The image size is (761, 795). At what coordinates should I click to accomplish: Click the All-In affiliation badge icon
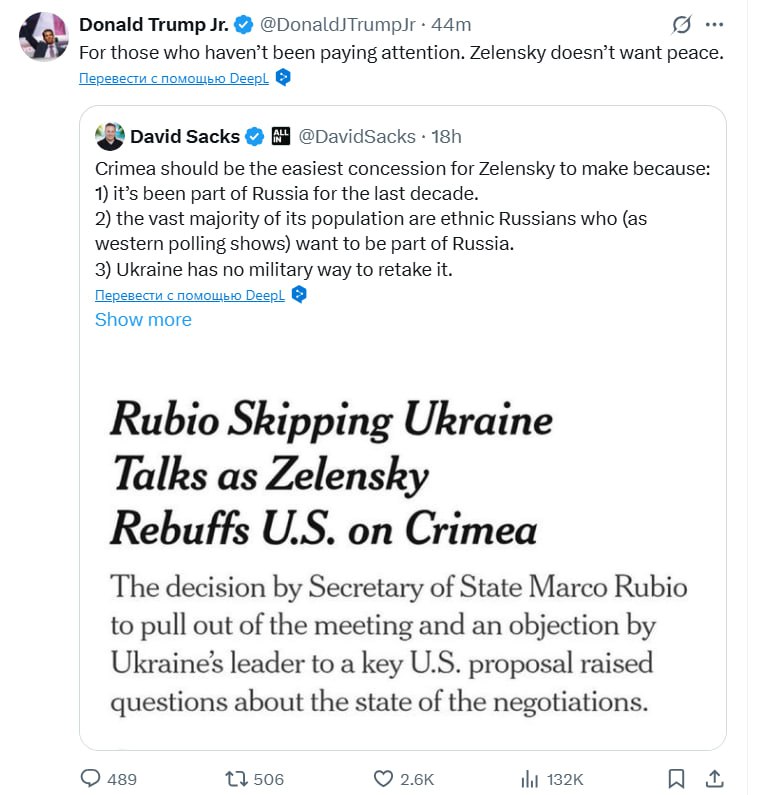[281, 136]
